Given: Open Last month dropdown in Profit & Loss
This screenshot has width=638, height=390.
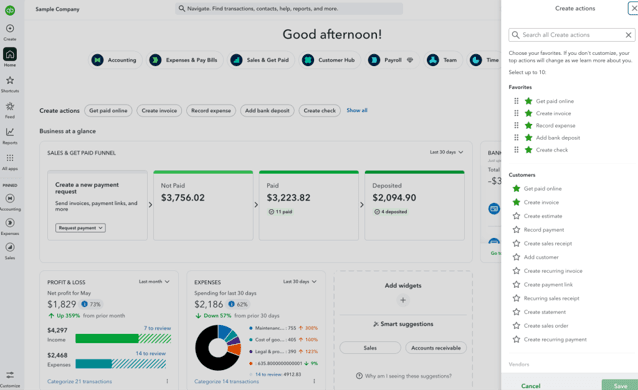Looking at the screenshot, I should pyautogui.click(x=154, y=282).
